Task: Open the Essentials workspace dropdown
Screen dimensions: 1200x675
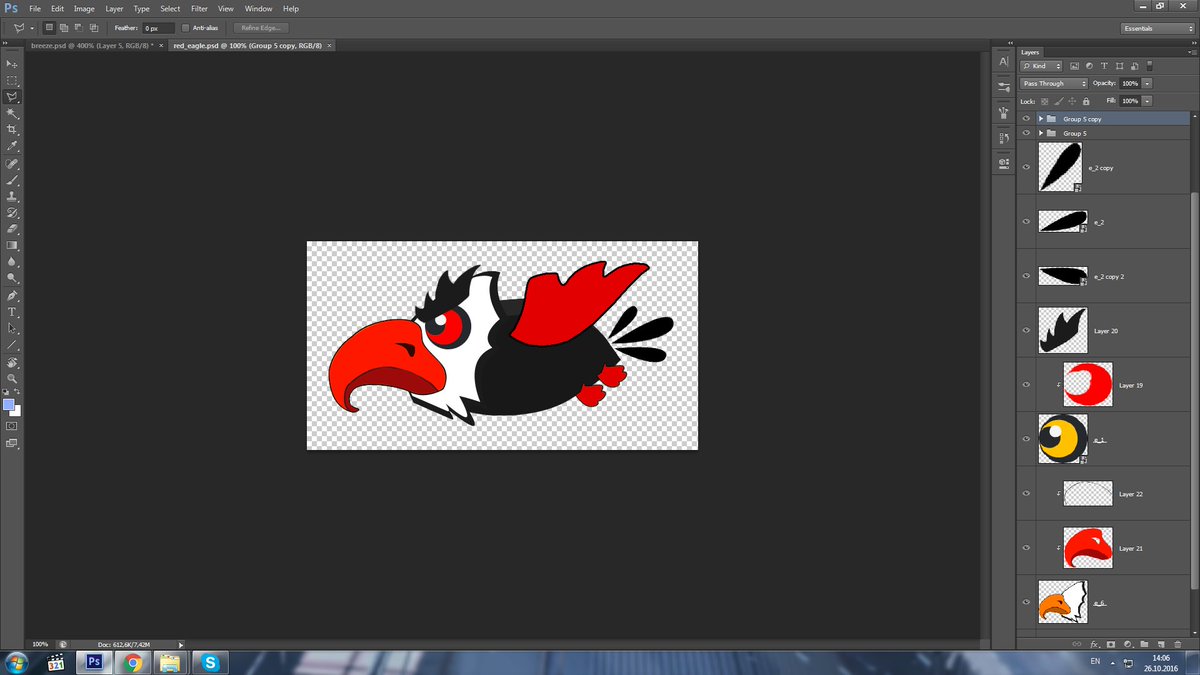Action: click(1155, 28)
